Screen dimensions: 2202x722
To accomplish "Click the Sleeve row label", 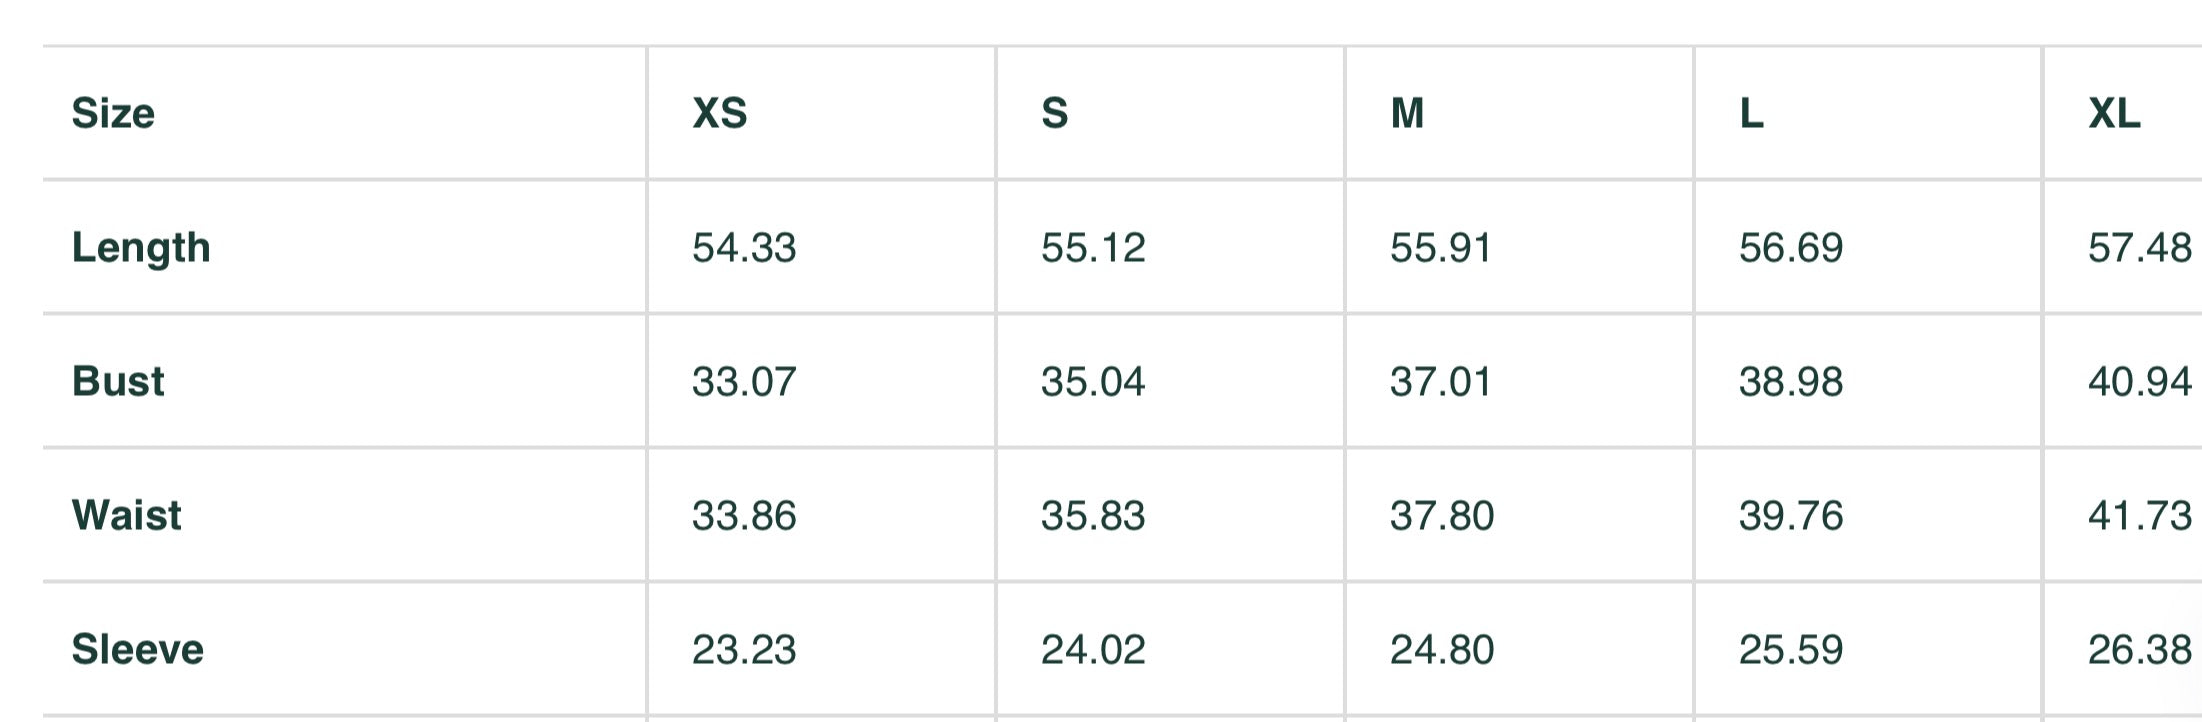I will [x=138, y=649].
